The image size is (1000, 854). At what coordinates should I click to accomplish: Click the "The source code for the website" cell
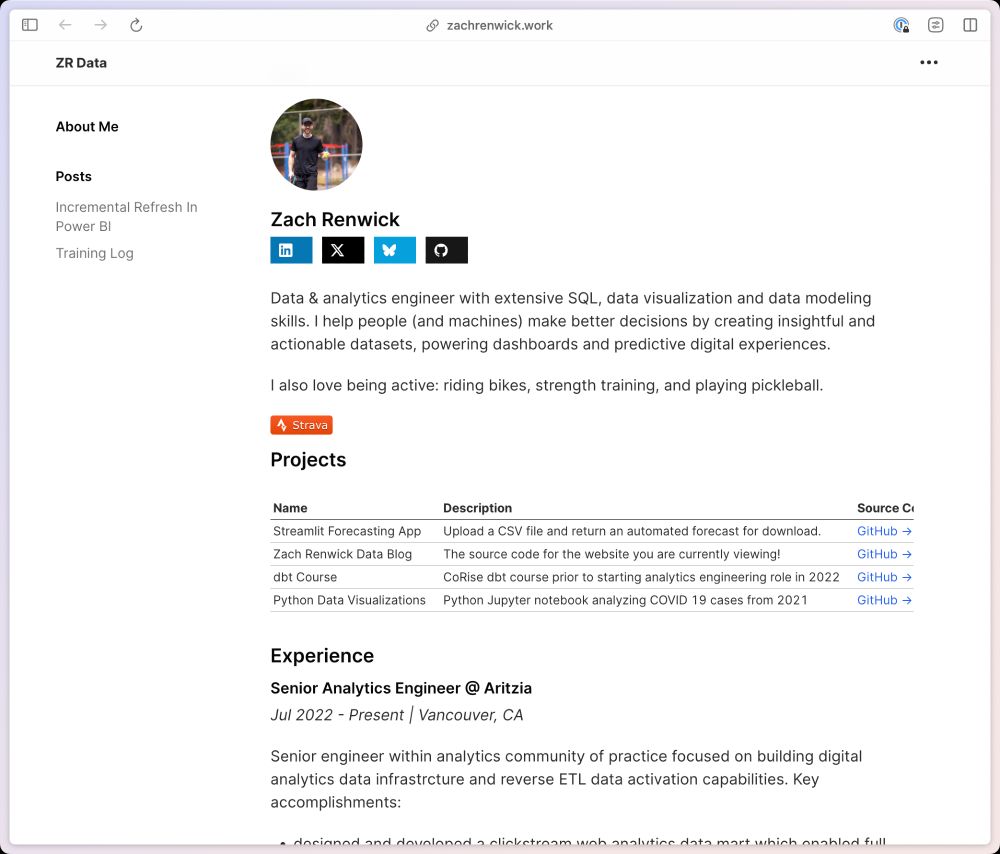coord(612,554)
